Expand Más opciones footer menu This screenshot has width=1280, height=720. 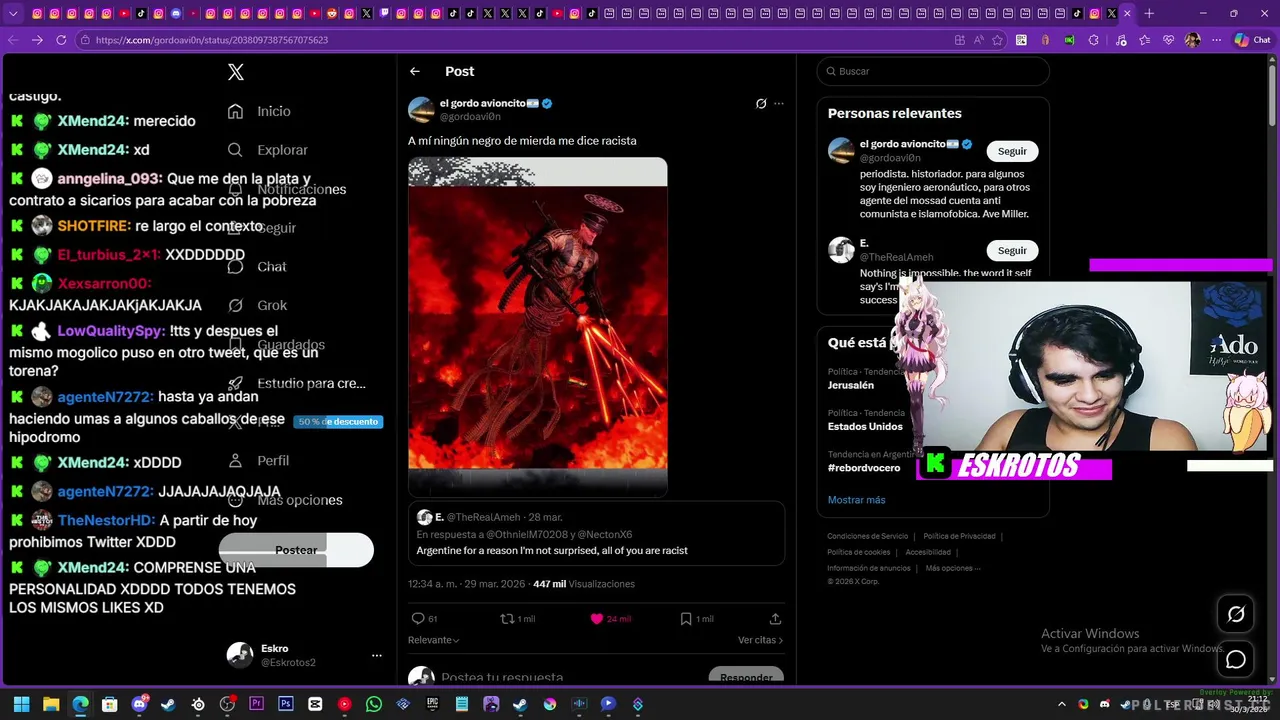(953, 568)
